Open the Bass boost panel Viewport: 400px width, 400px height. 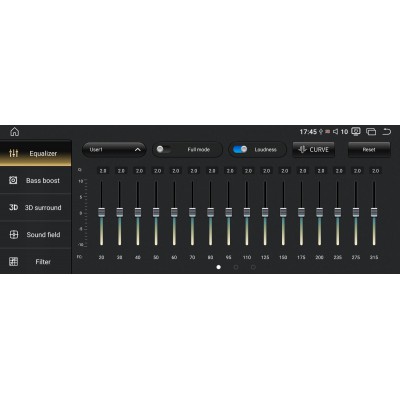(x=35, y=180)
